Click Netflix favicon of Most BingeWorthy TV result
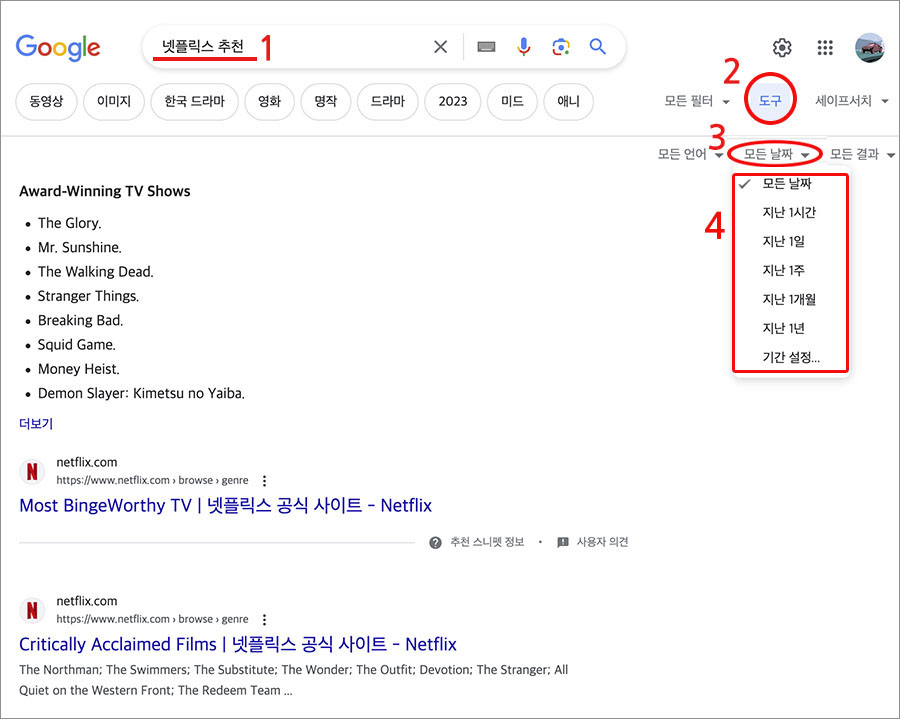900x719 pixels. [32, 471]
